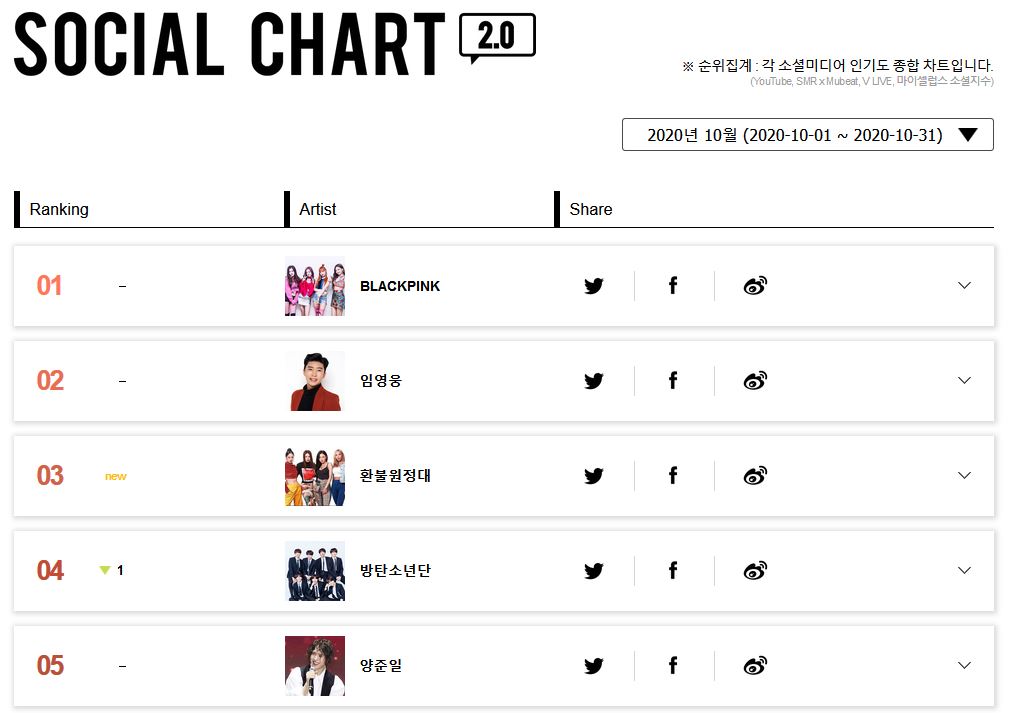The width and height of the screenshot is (1015, 713).
Task: Click the 양준일 artist photo
Action: pos(315,666)
